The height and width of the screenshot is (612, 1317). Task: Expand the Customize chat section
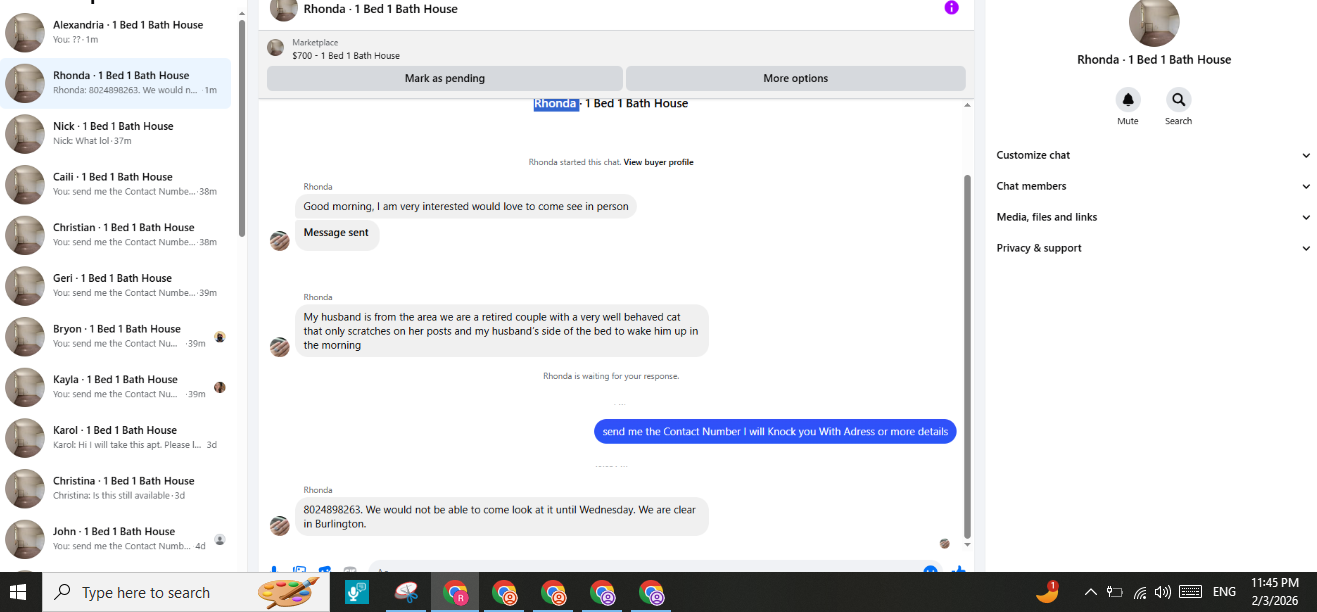pyautogui.click(x=1153, y=155)
